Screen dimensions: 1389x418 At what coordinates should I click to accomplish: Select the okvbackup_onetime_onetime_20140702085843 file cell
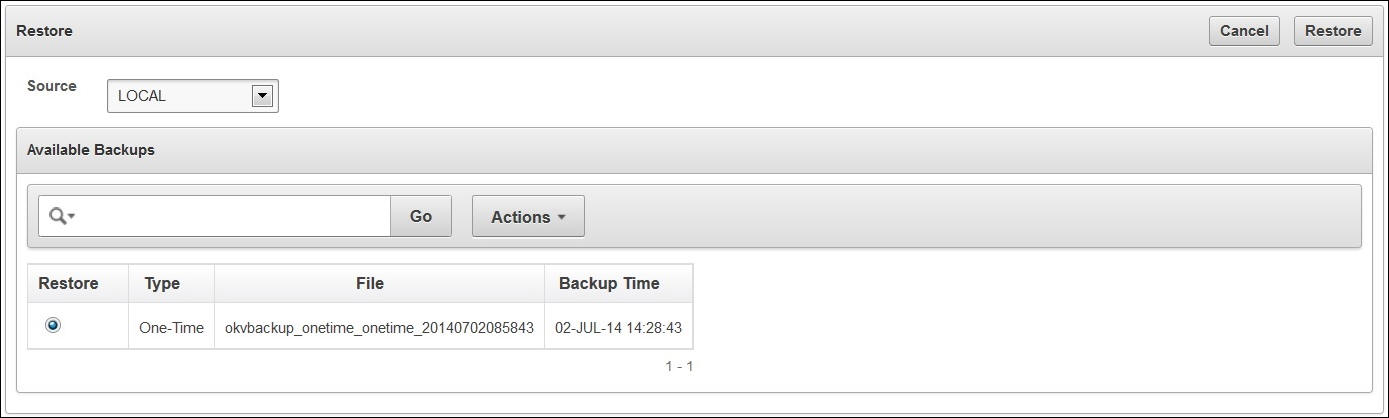pos(380,327)
